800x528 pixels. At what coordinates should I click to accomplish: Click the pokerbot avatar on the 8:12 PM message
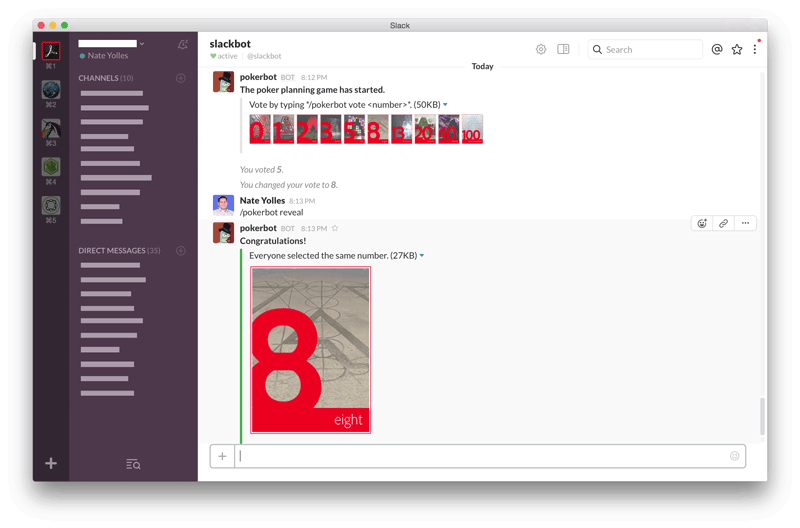[x=223, y=82]
